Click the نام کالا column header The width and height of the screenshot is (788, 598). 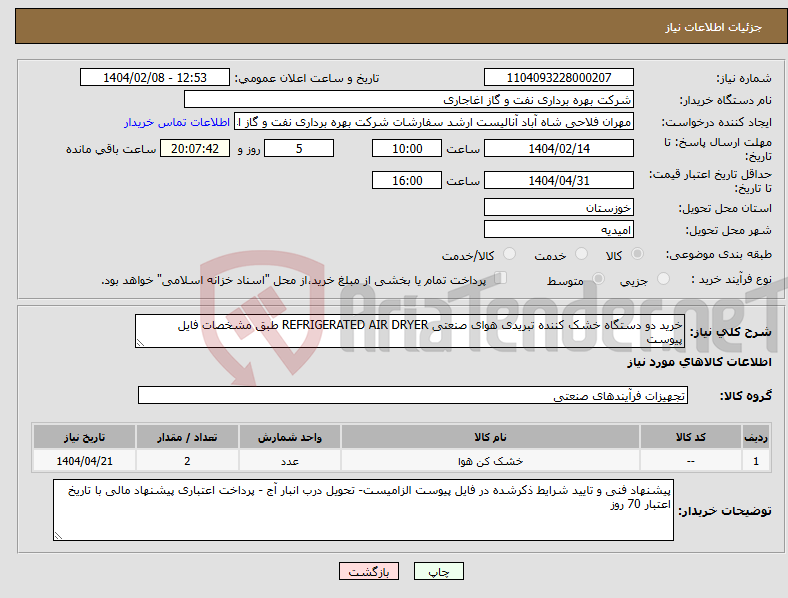click(x=490, y=437)
